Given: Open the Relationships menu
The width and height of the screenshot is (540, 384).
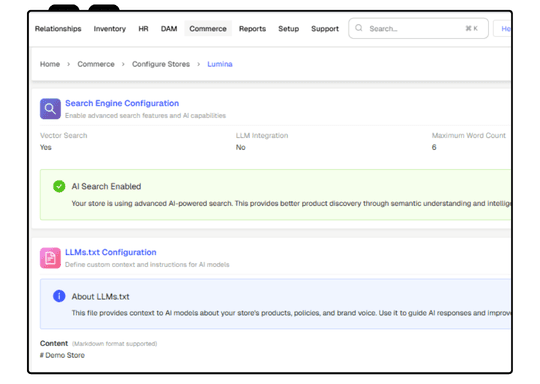Looking at the screenshot, I should click(58, 29).
